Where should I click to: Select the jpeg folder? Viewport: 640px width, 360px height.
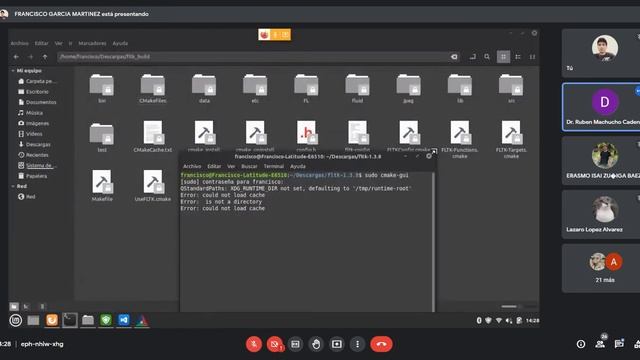[x=408, y=88]
